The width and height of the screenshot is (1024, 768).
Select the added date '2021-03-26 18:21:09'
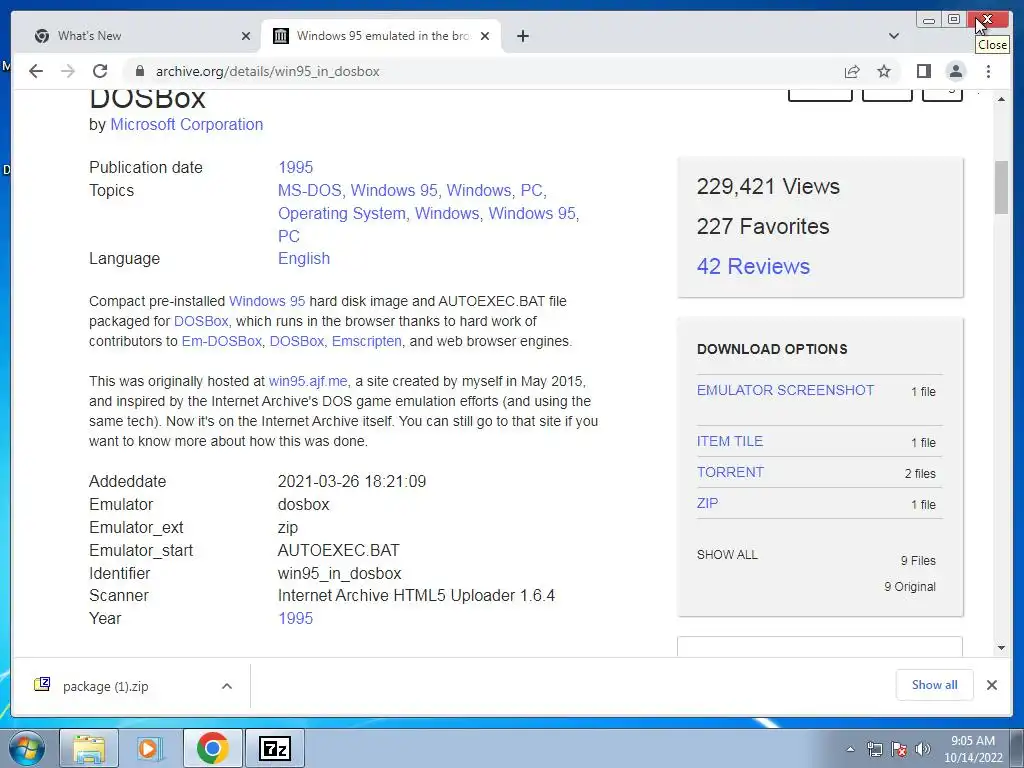pos(352,481)
